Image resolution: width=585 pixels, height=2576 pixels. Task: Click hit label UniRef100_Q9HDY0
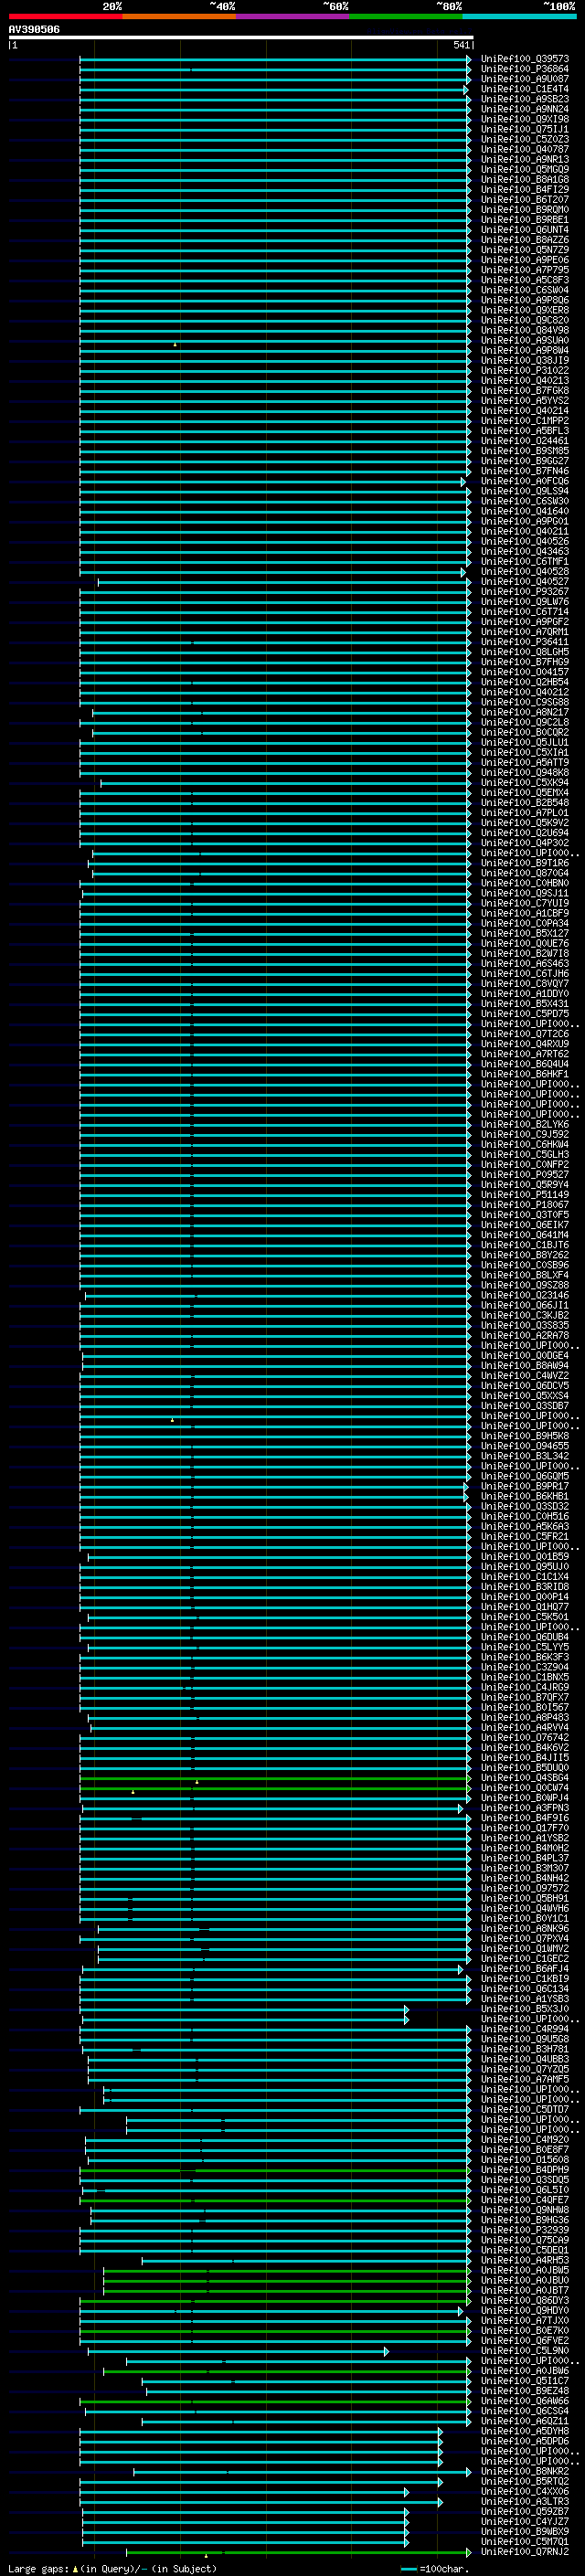pyautogui.click(x=525, y=2311)
